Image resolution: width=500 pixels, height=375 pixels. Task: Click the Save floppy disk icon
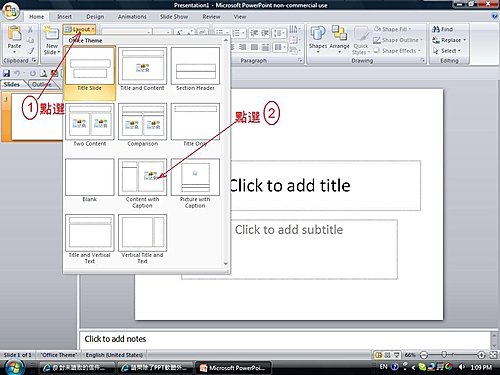click(6, 73)
